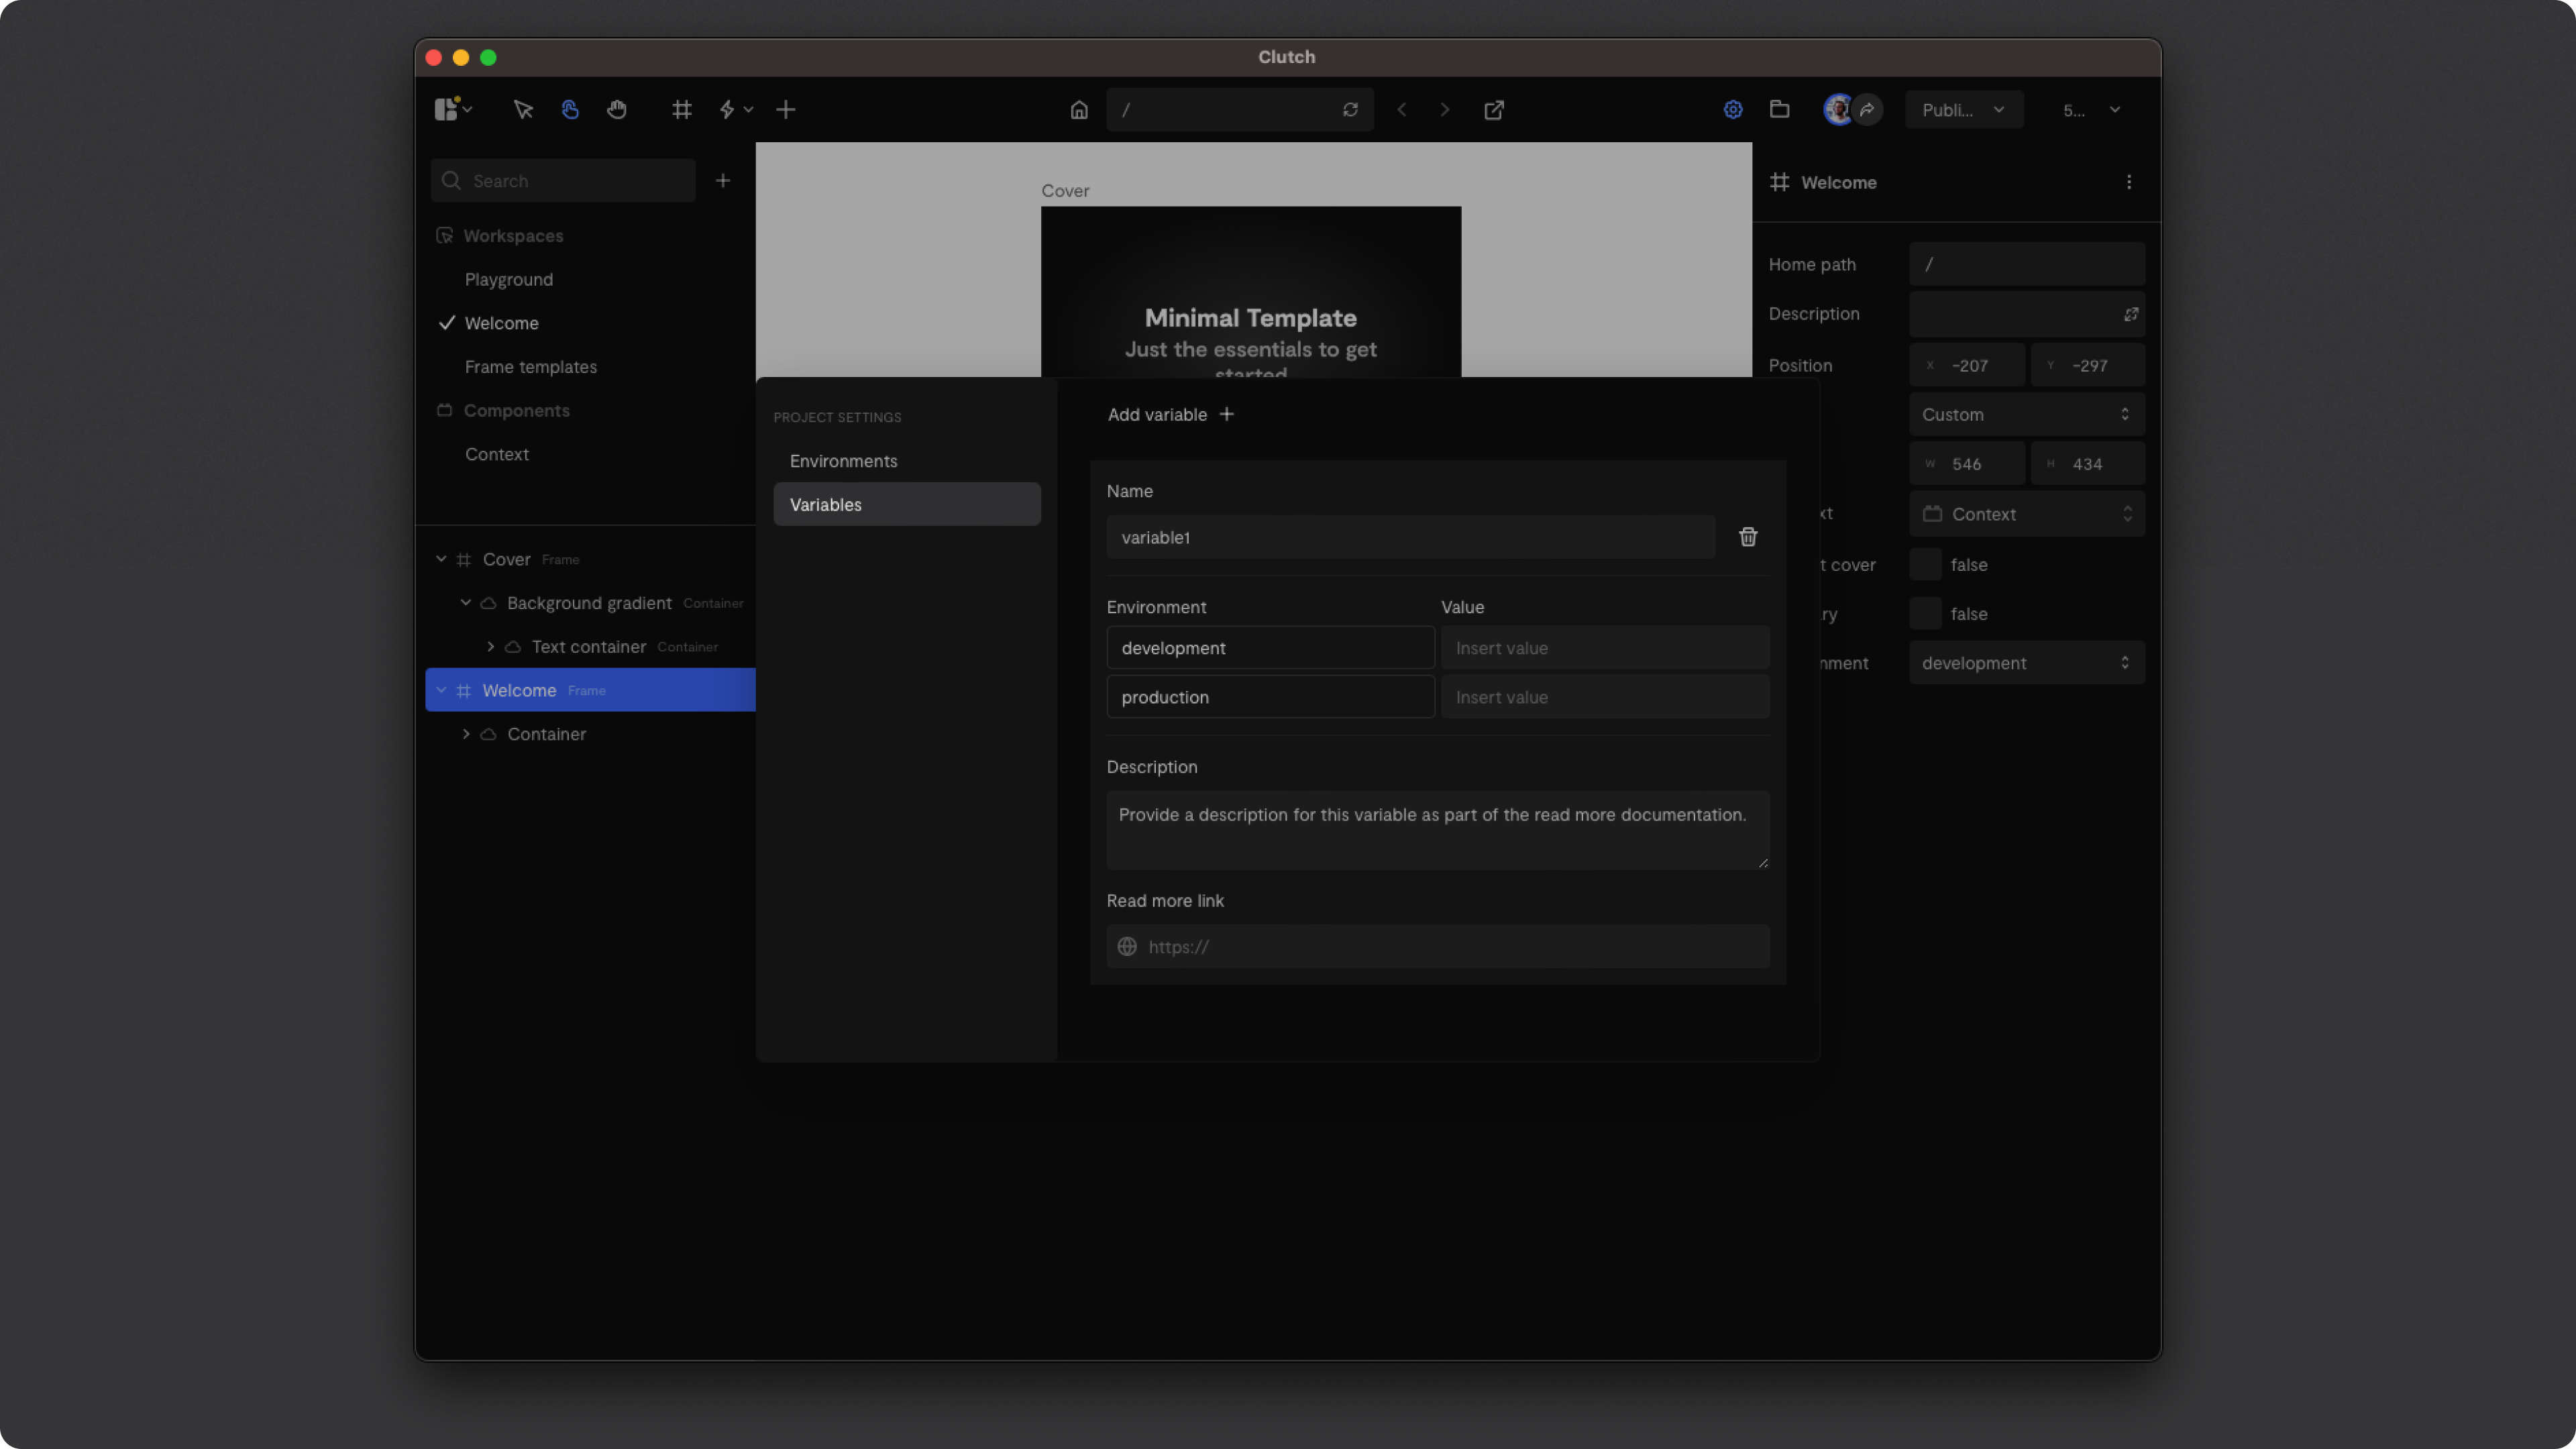
Task: Open the Publish button menu
Action: pyautogui.click(x=1963, y=110)
